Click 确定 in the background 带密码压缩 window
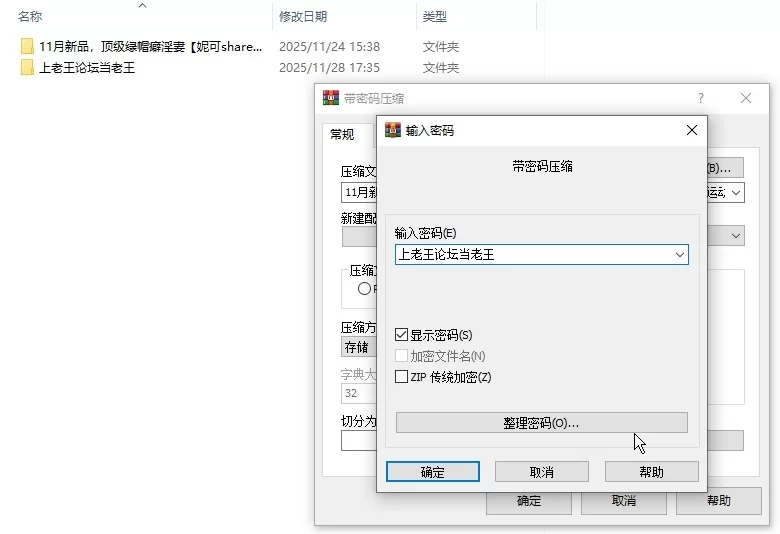The width and height of the screenshot is (780, 534). click(529, 503)
